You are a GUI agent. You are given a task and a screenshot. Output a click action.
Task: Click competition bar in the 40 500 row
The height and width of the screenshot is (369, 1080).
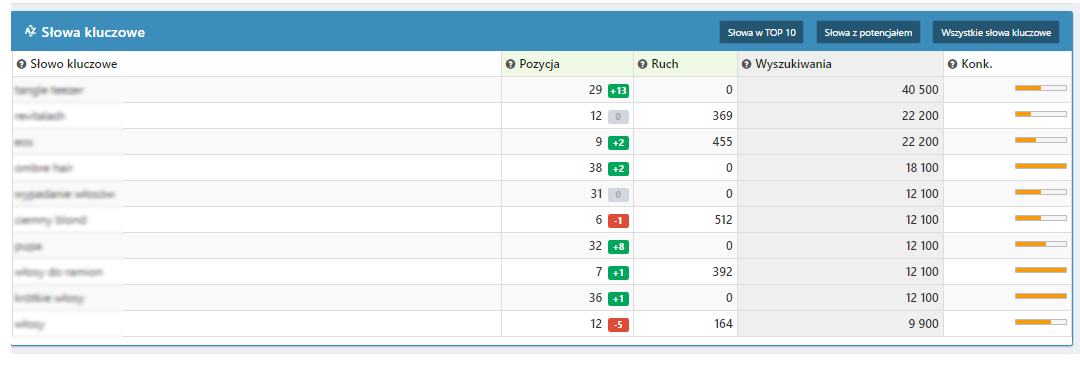pos(1041,88)
